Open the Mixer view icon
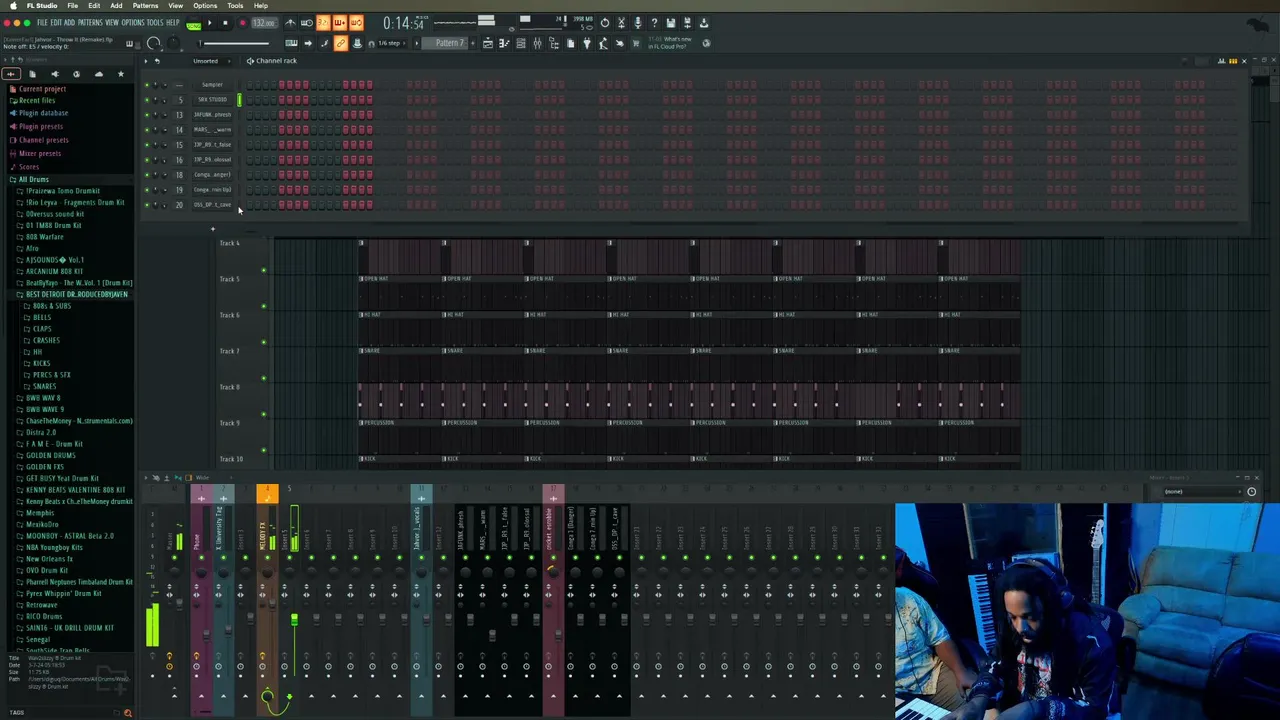The height and width of the screenshot is (720, 1280). 538,43
